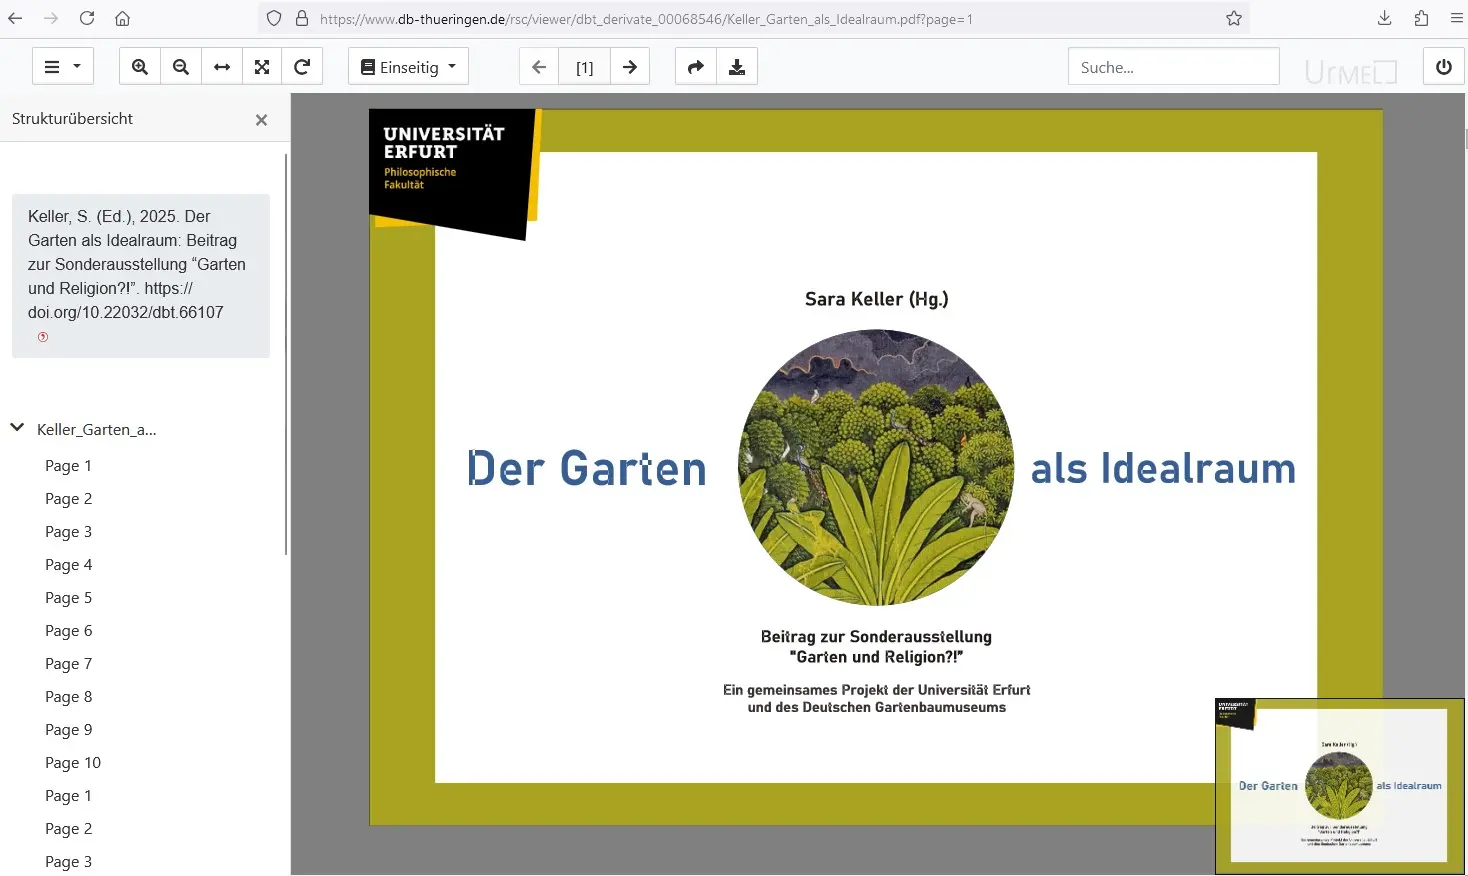Open the Einseitig layout dropdown
1468x876 pixels.
click(x=408, y=67)
